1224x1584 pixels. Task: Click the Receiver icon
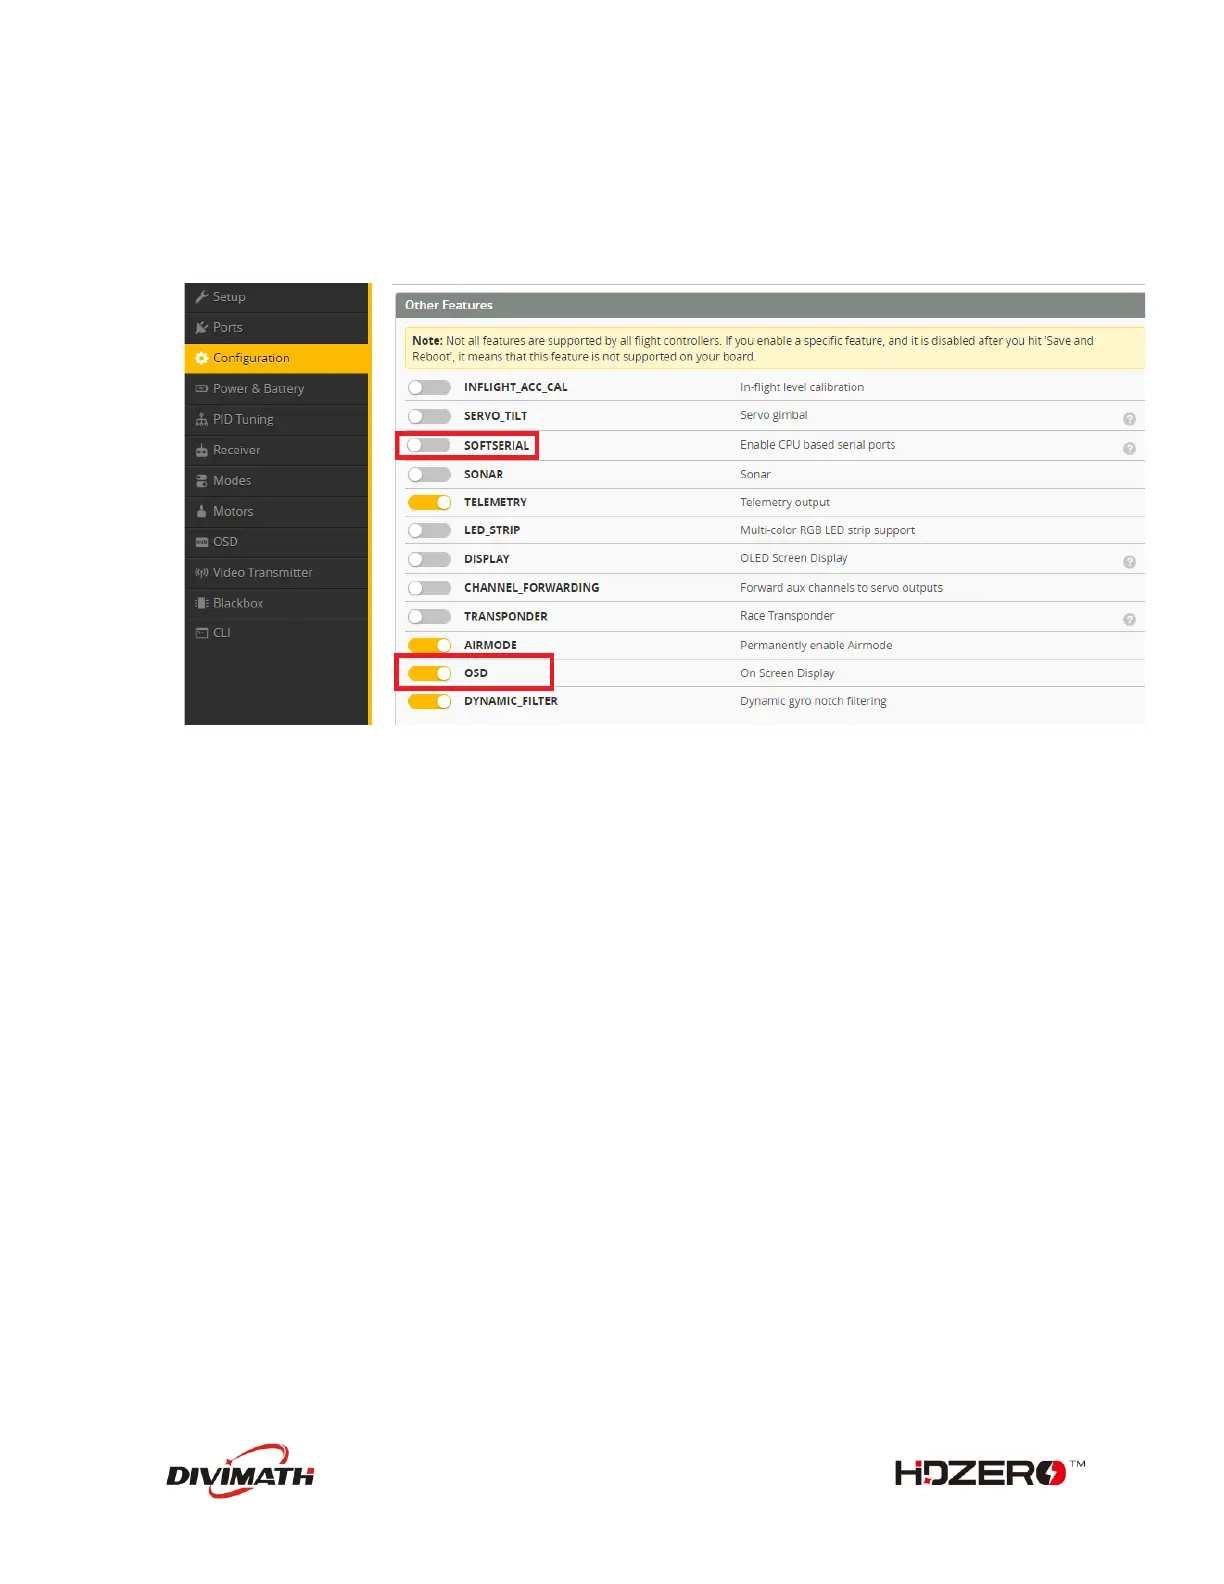[x=202, y=450]
